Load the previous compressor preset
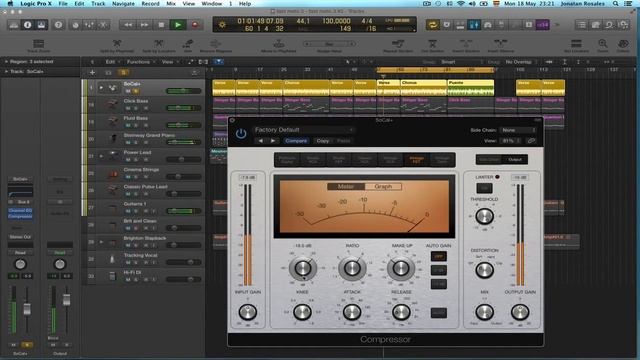This screenshot has height=360, width=640. (x=261, y=141)
